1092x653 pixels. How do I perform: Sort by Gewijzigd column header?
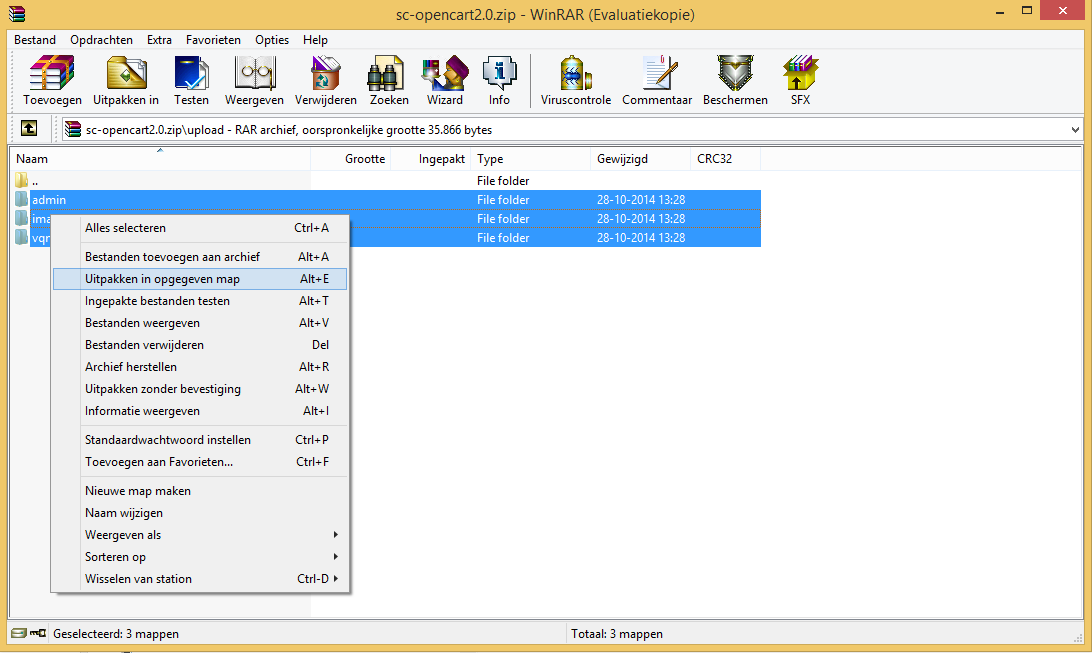640,159
